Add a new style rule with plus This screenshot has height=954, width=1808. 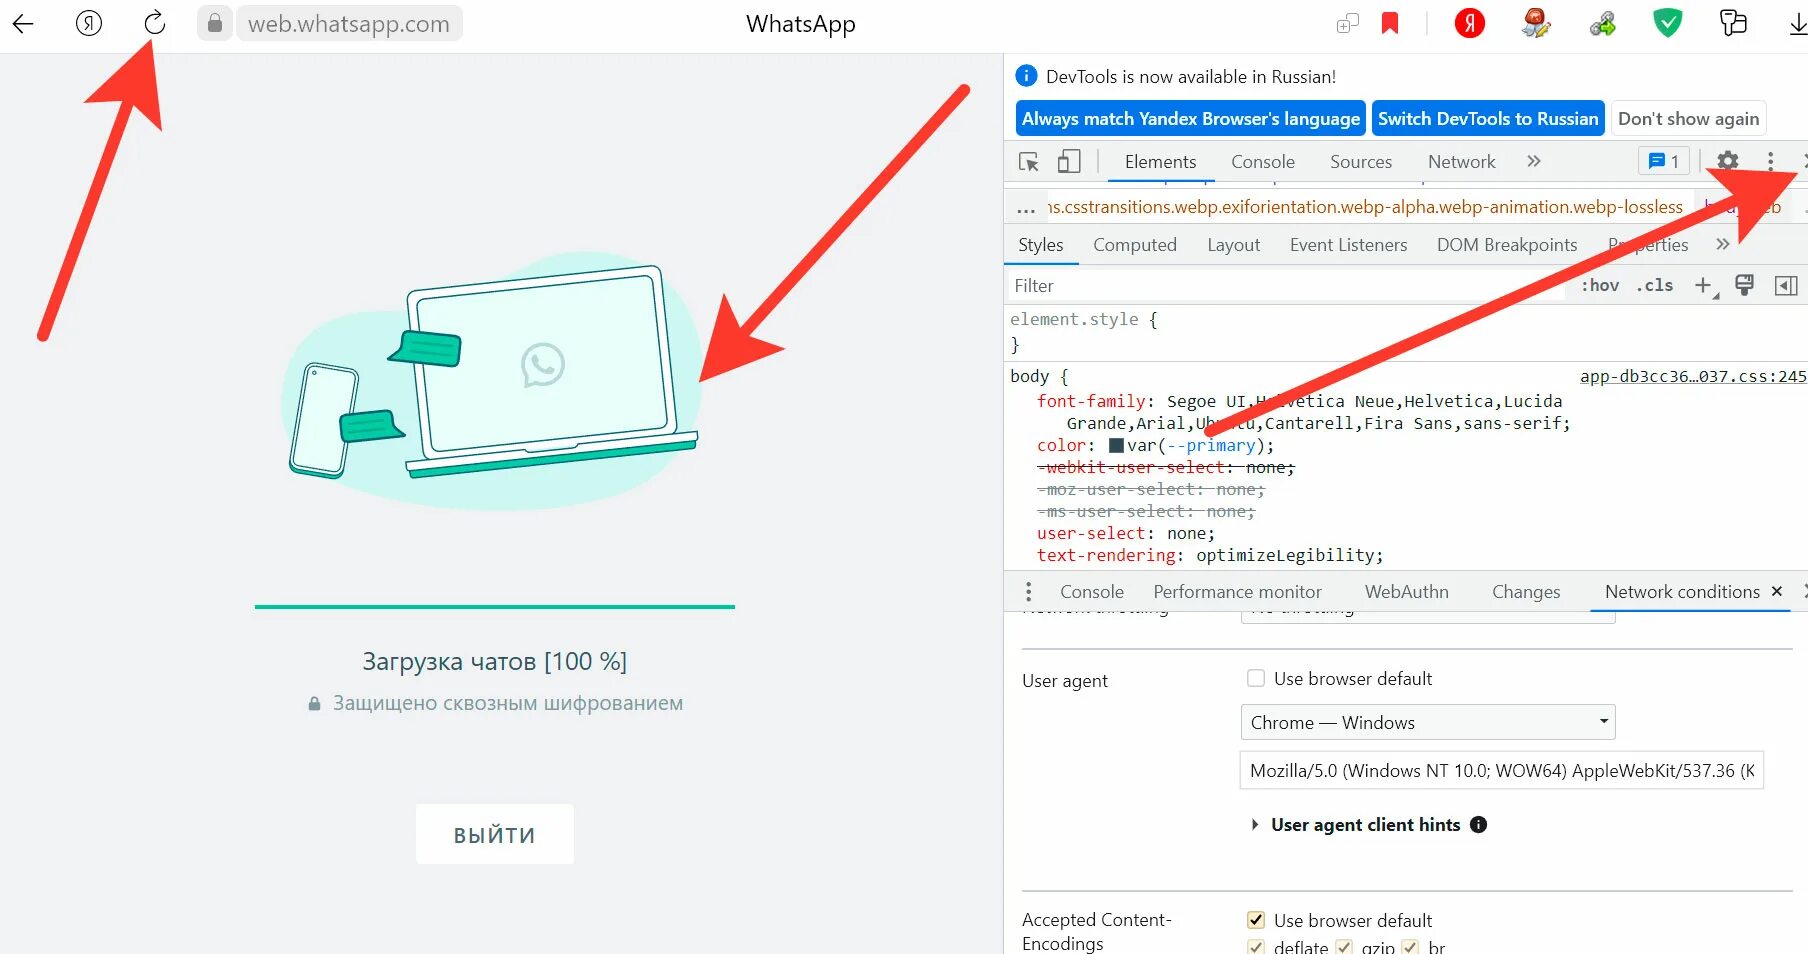tap(1704, 286)
